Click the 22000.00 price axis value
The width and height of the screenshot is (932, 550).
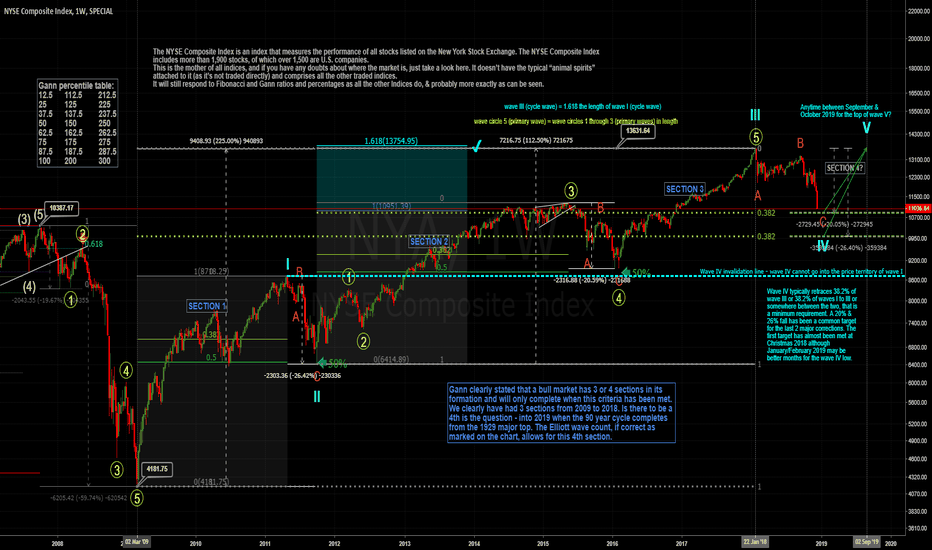point(918,11)
